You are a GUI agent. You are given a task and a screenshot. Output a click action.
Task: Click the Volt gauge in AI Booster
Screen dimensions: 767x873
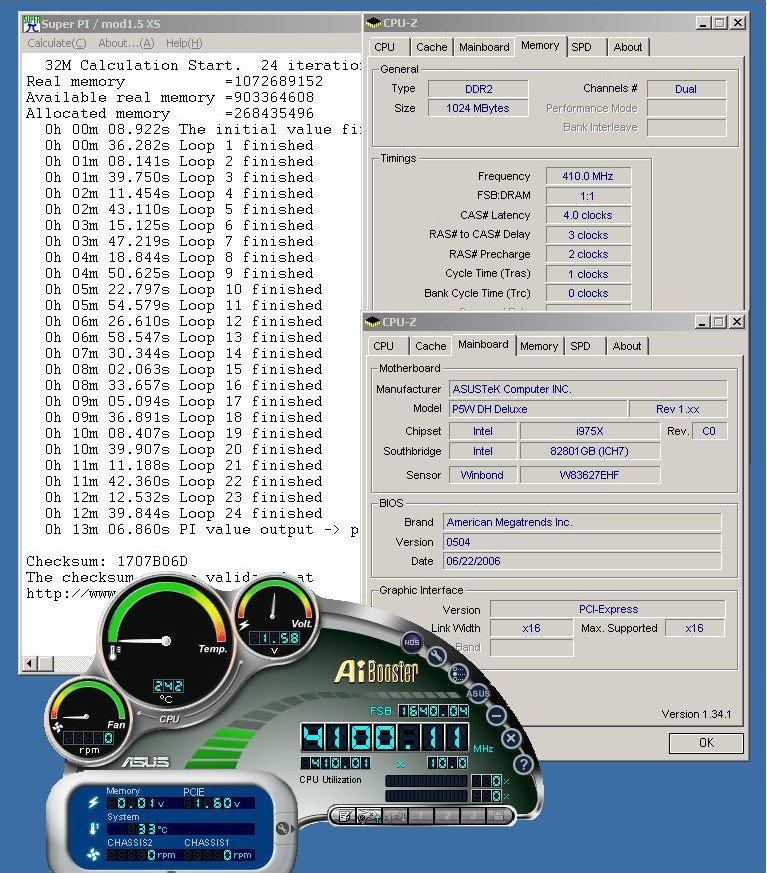pos(274,619)
